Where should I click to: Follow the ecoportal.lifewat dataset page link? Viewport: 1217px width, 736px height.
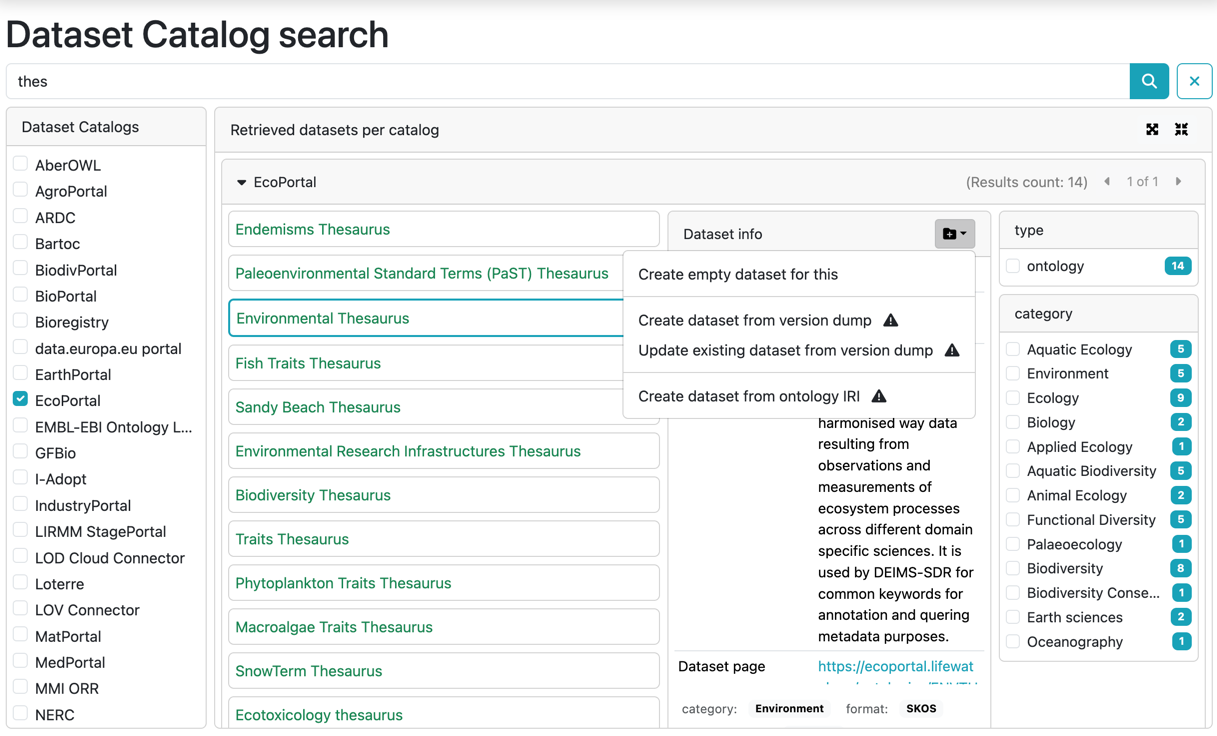[x=896, y=666]
